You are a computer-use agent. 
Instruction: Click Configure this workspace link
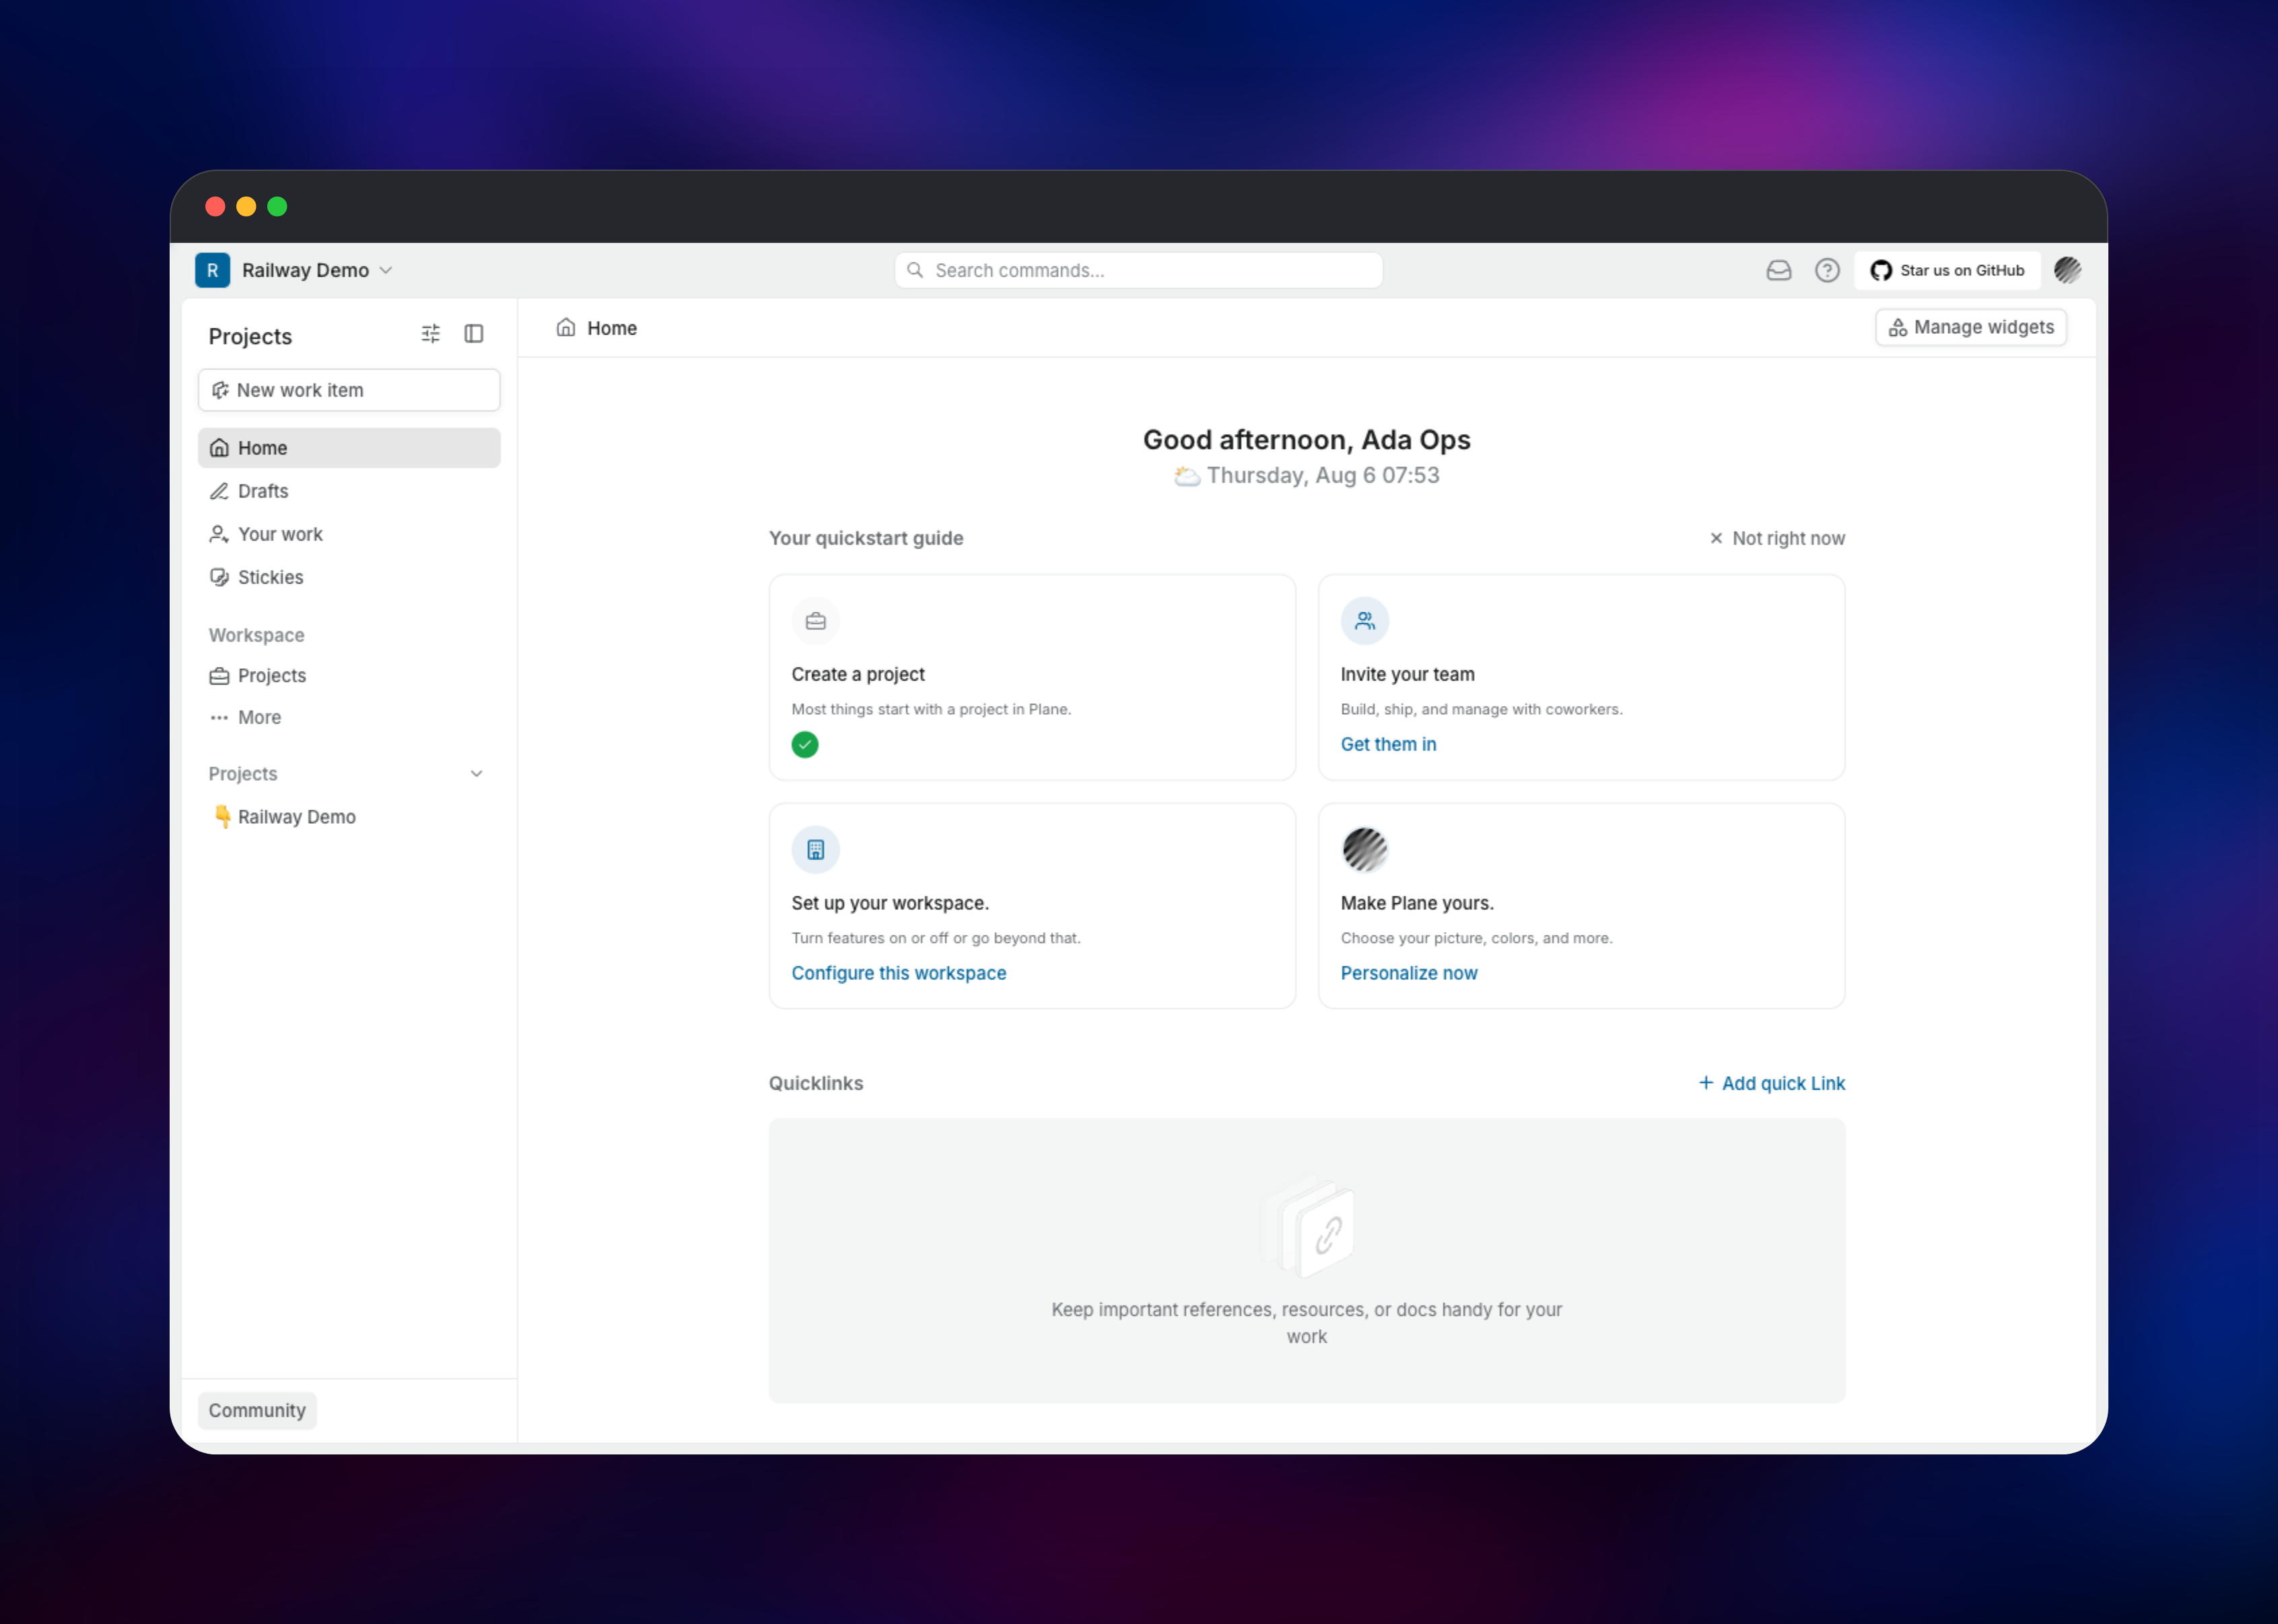click(x=899, y=973)
